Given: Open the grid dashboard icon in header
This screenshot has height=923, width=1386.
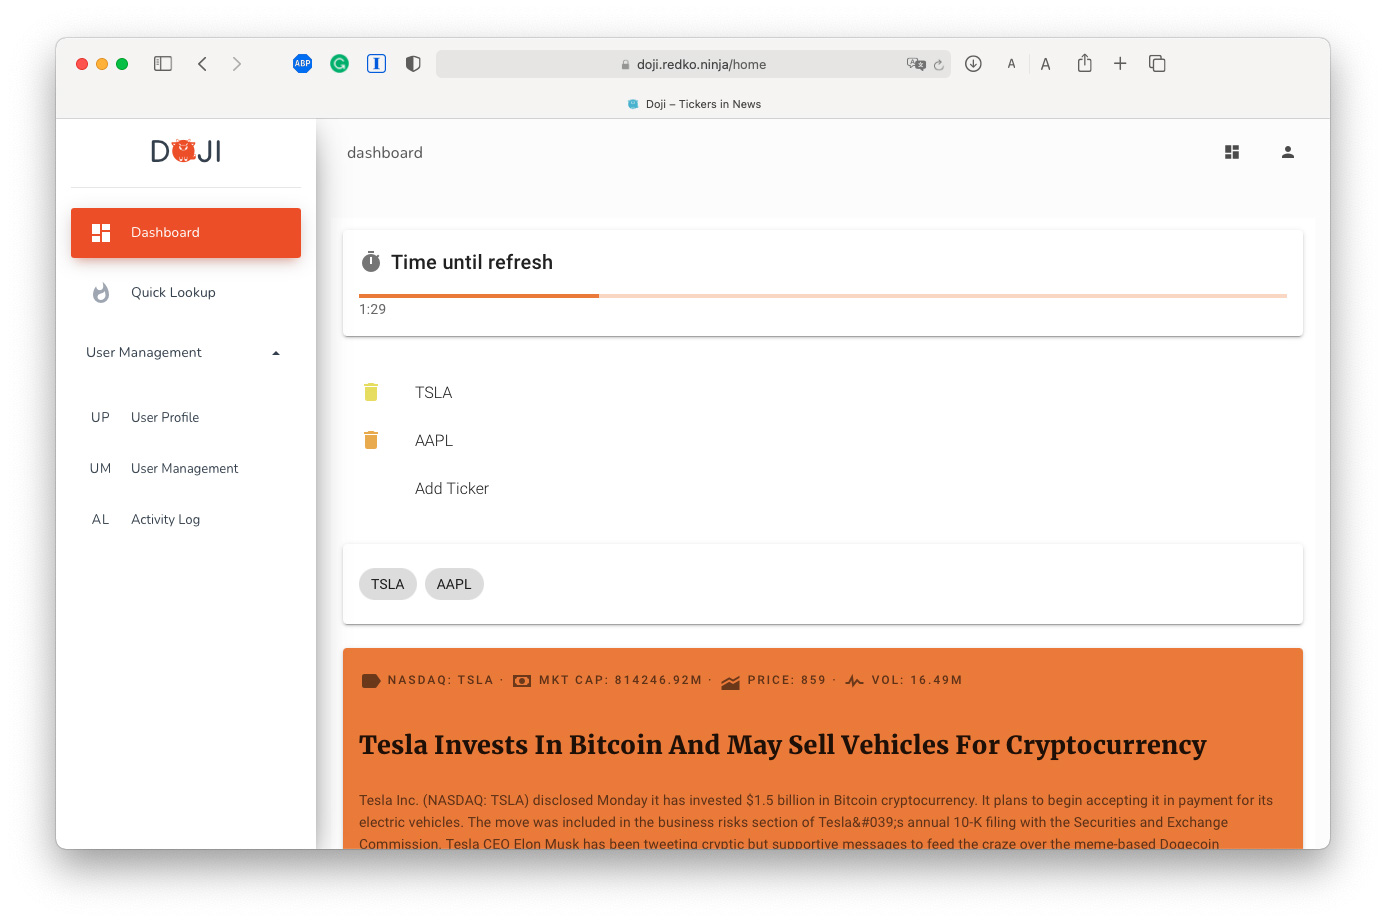Looking at the screenshot, I should click(1232, 152).
